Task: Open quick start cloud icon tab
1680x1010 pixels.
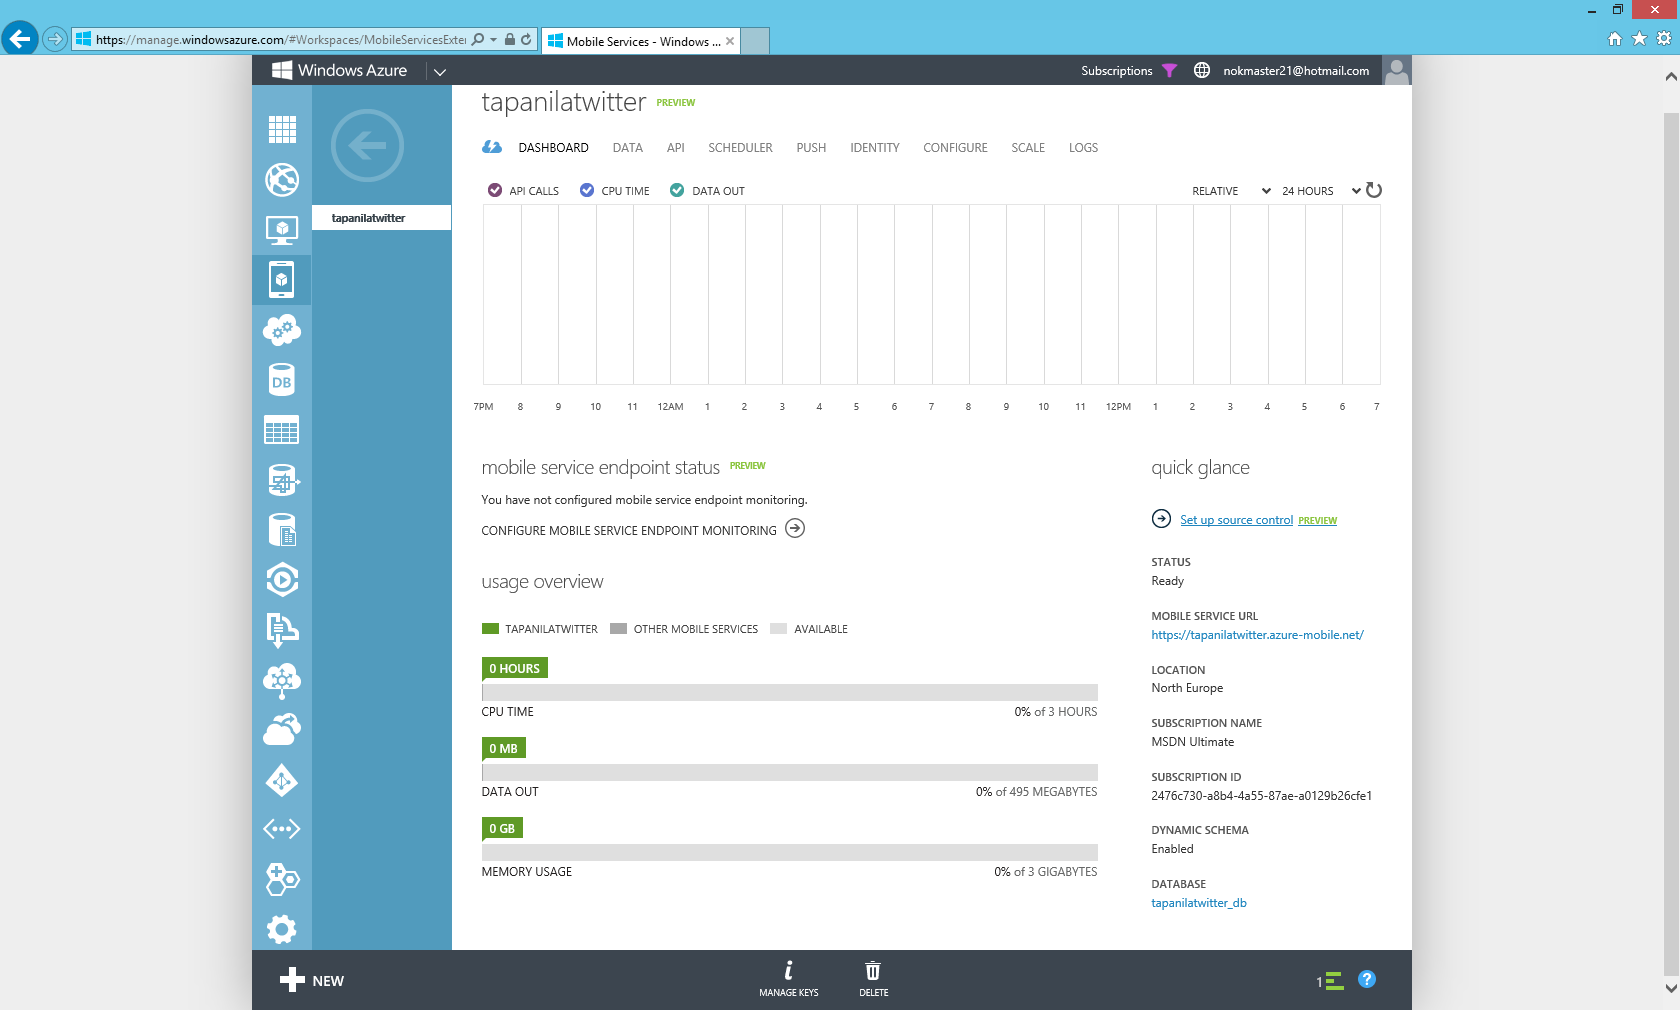Action: point(492,147)
